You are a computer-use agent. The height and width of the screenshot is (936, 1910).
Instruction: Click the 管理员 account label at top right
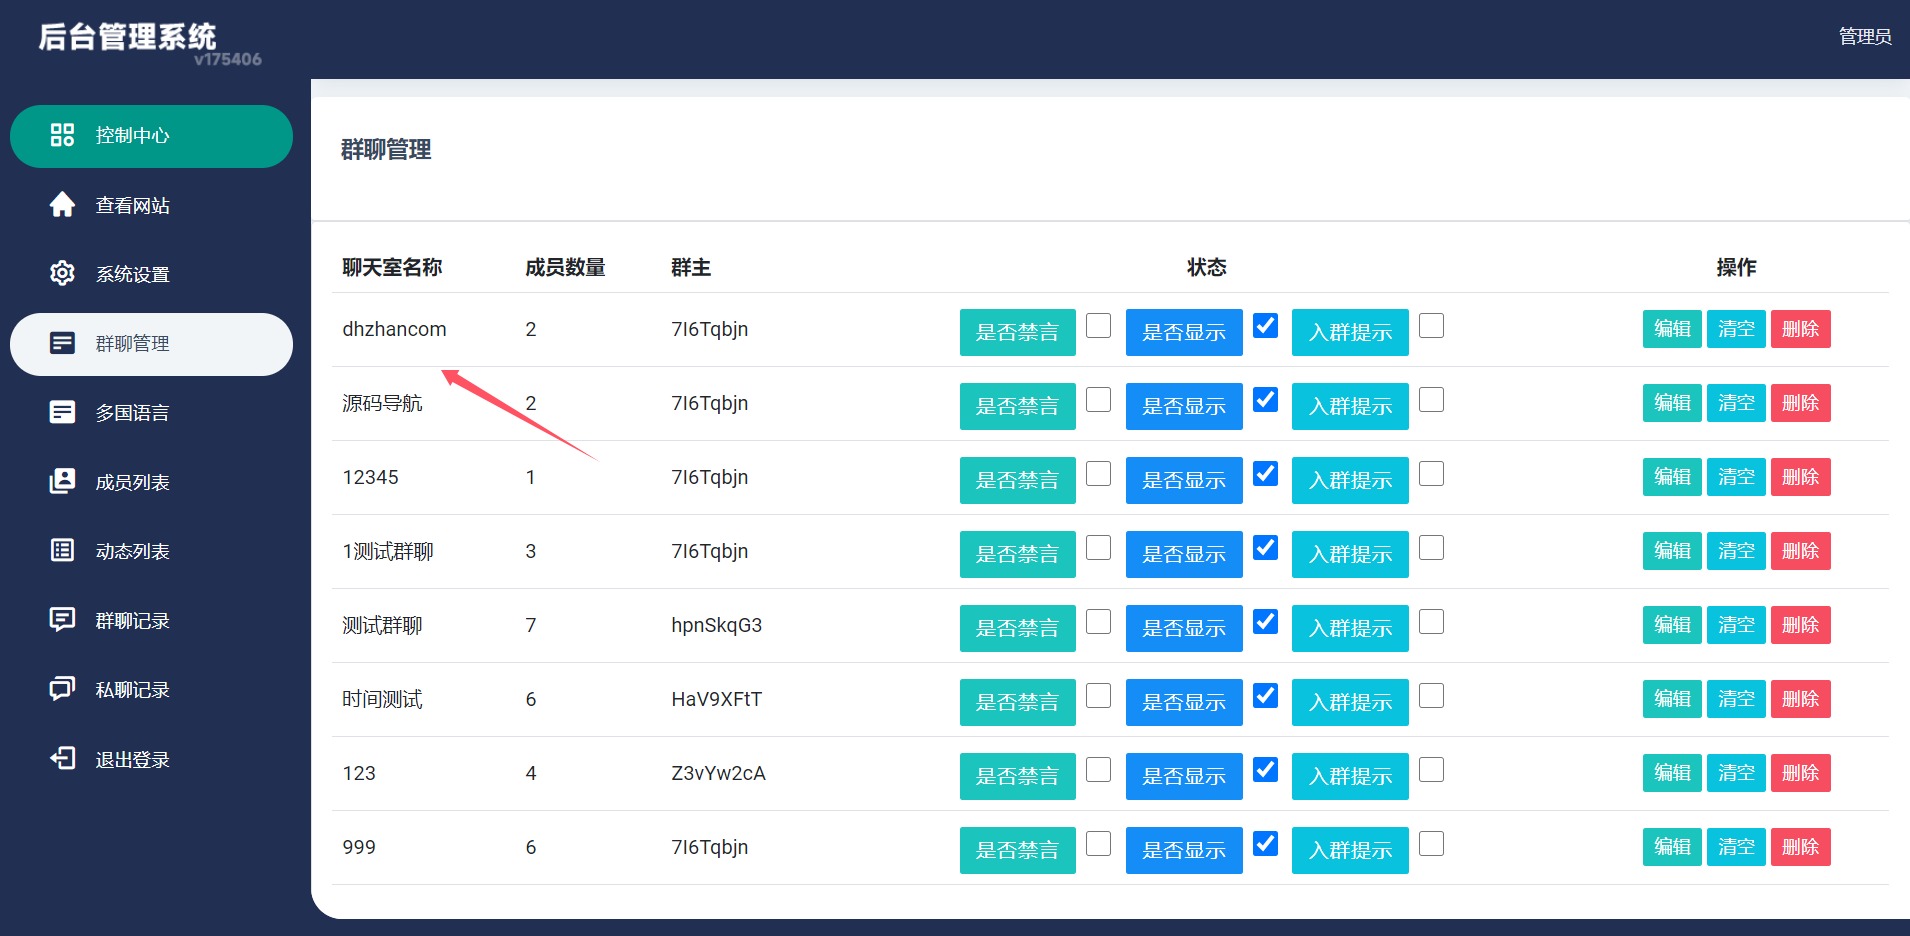tap(1864, 37)
